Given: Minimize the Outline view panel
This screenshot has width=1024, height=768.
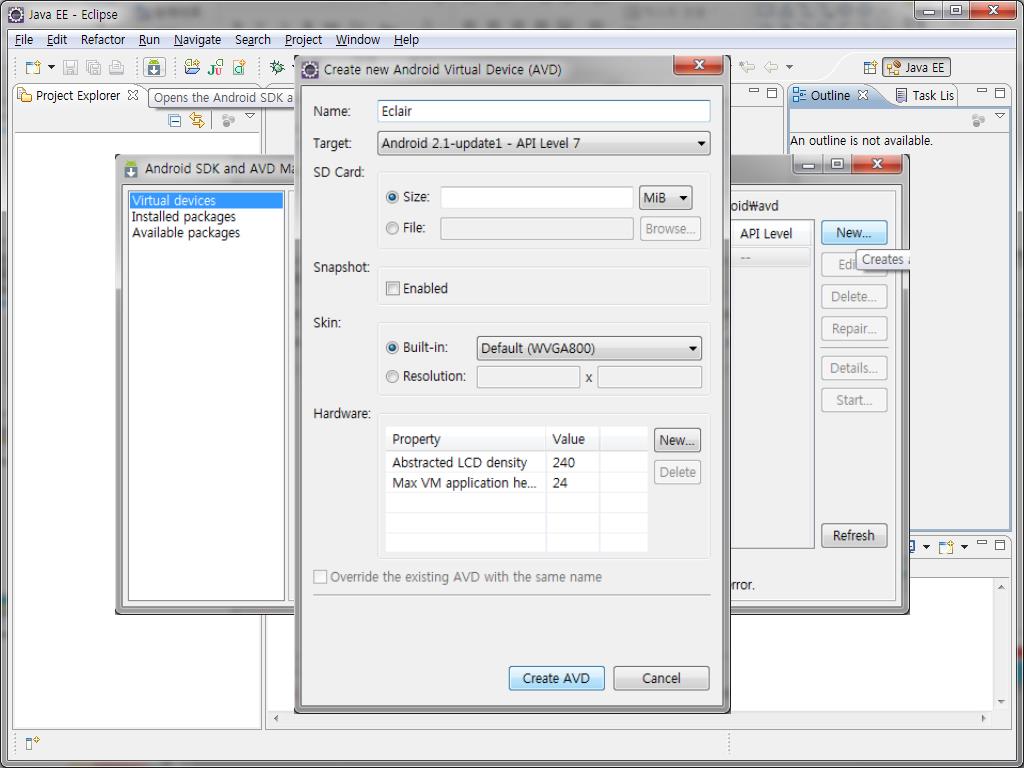Looking at the screenshot, I should [982, 92].
